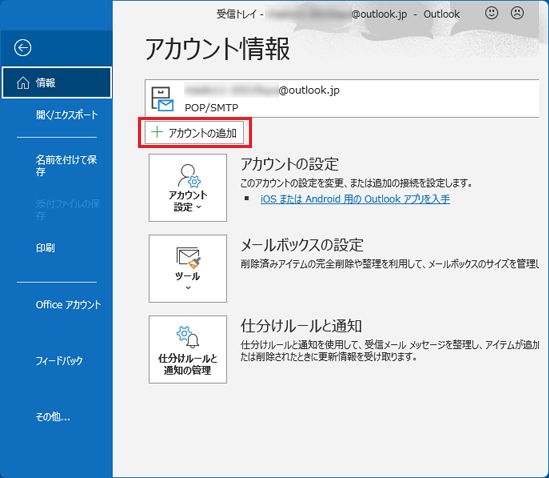Select the POP/SMTP account dropdown box

click(x=342, y=98)
